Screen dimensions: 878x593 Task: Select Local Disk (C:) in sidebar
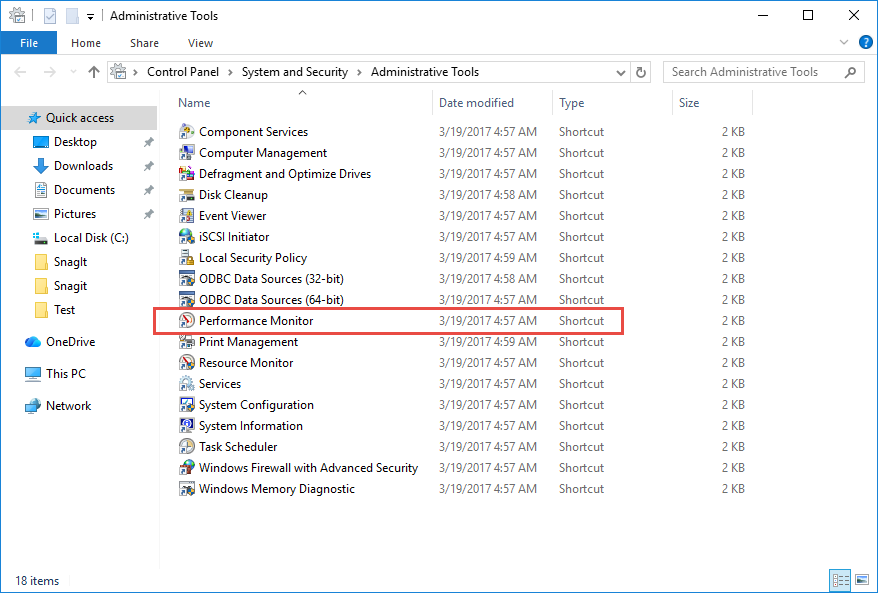pos(91,237)
